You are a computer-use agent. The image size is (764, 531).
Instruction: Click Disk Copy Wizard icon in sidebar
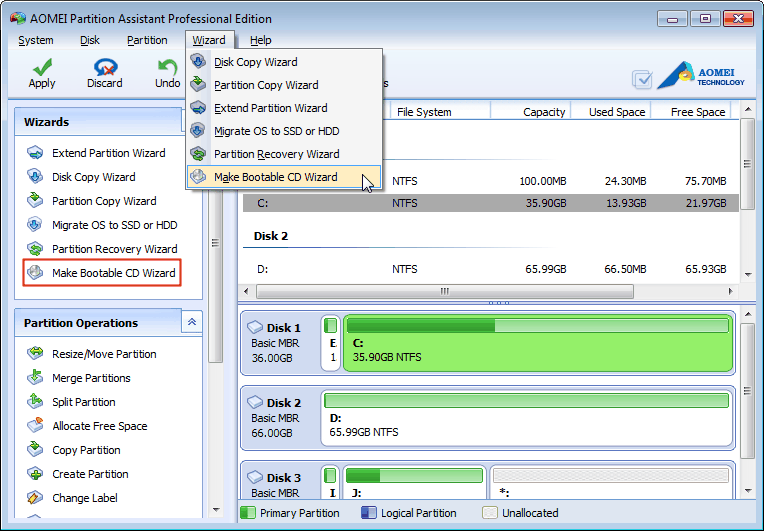coord(35,177)
